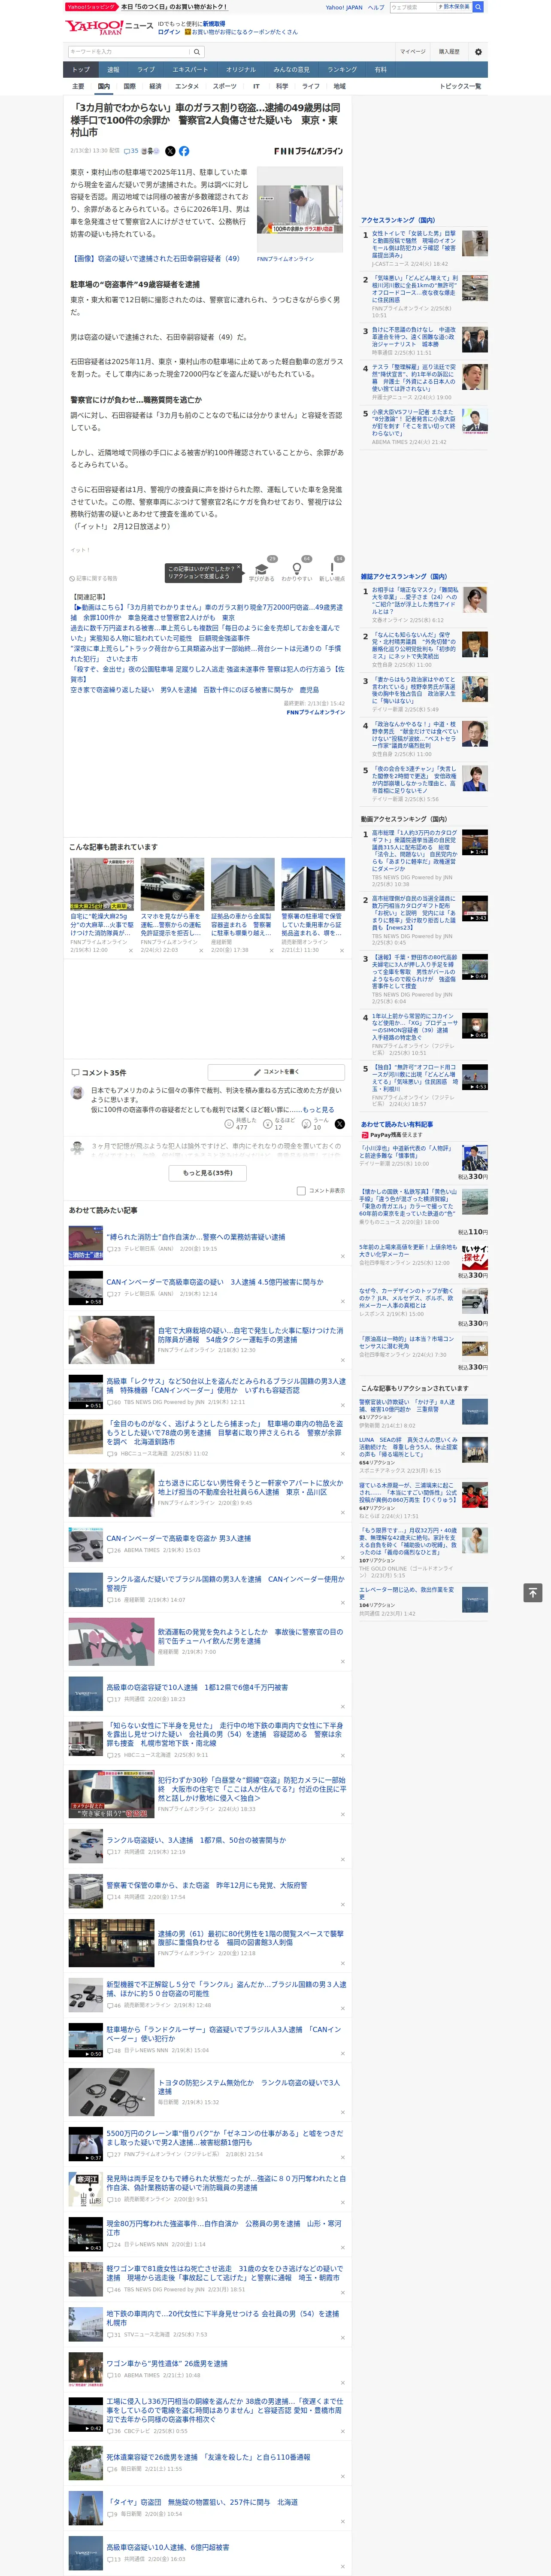Open トピックス一覧 link
This screenshot has width=551, height=2576.
coord(460,86)
